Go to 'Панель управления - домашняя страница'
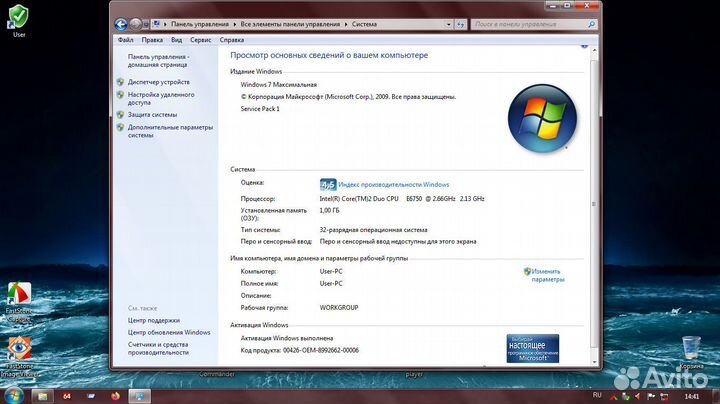720x404 pixels. click(158, 61)
